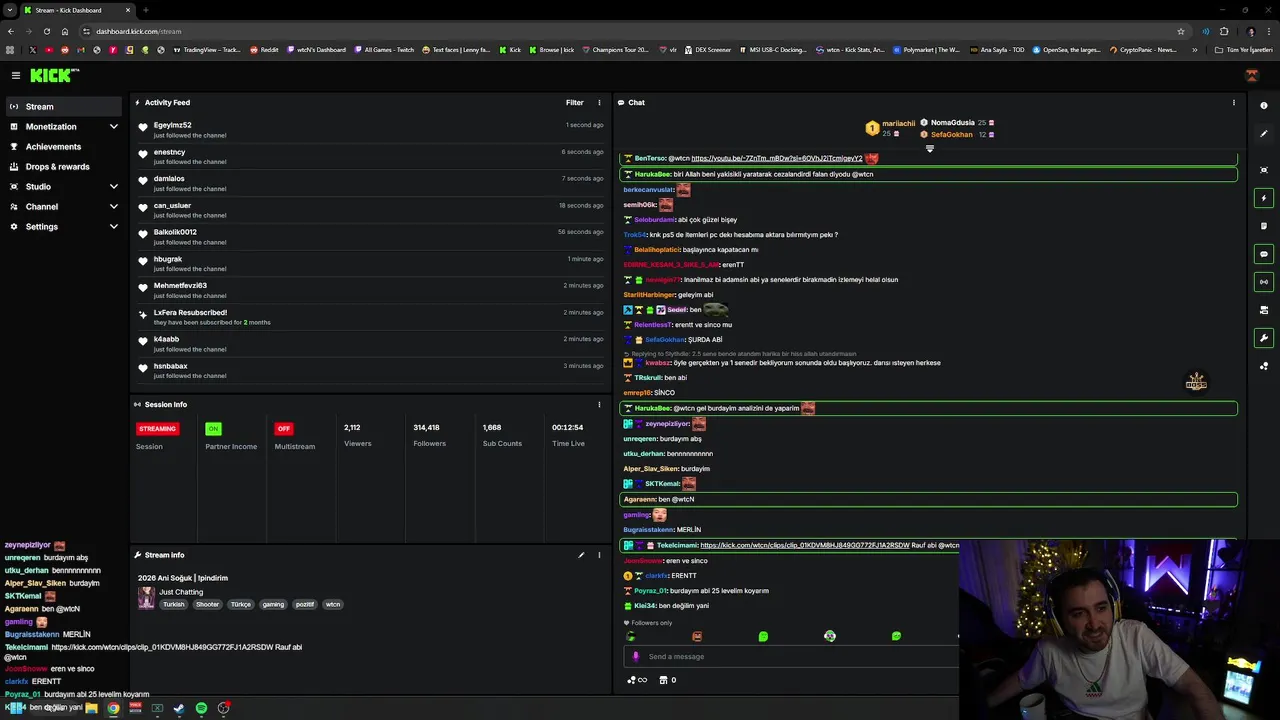Open a new browser tab with the plus button
Viewport: 1280px width, 720px height.
(146, 10)
